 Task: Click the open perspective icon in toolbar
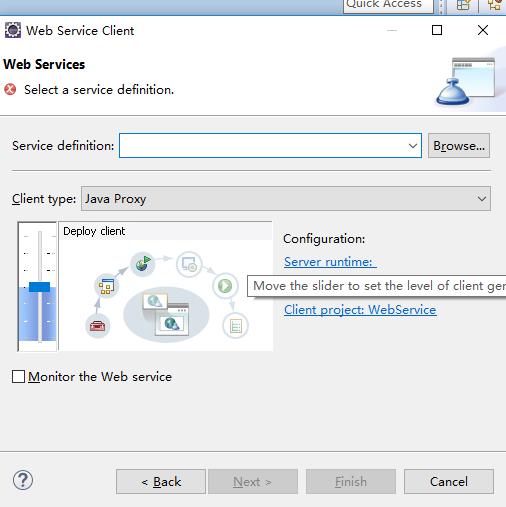[463, 5]
